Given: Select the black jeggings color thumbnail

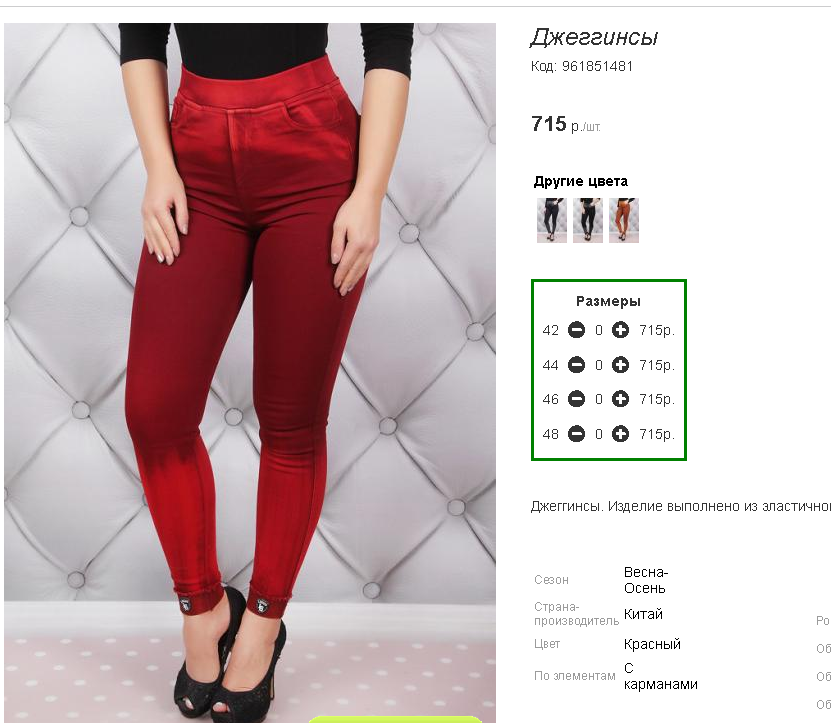Looking at the screenshot, I should pyautogui.click(x=588, y=221).
